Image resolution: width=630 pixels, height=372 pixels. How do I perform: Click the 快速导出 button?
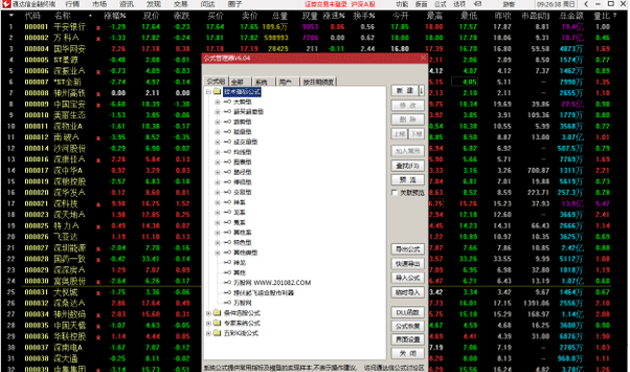pos(408,264)
